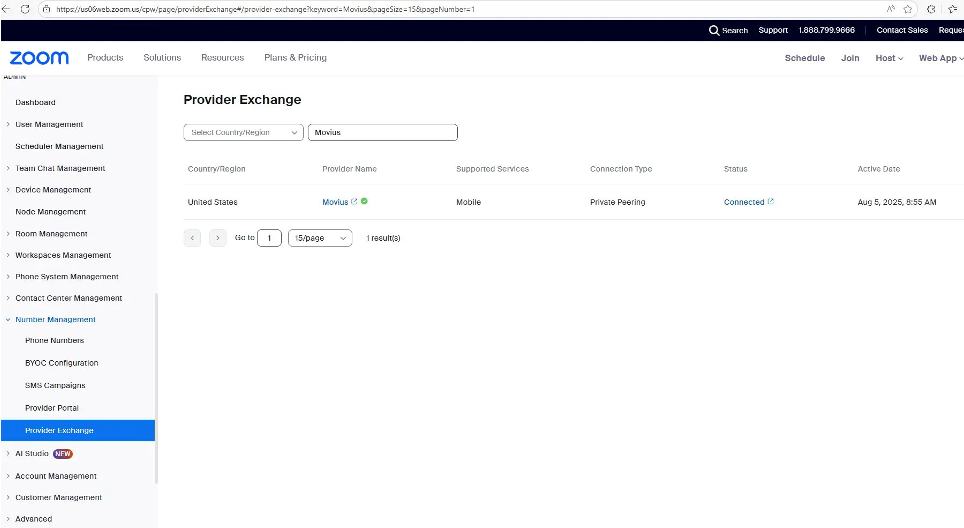964x528 pixels.
Task: Click the United States cell
Action: click(212, 202)
